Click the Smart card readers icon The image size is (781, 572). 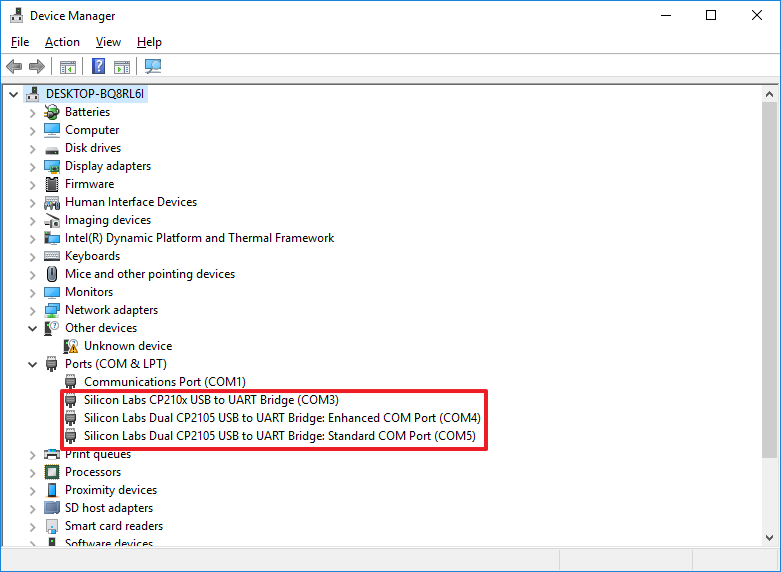point(52,526)
